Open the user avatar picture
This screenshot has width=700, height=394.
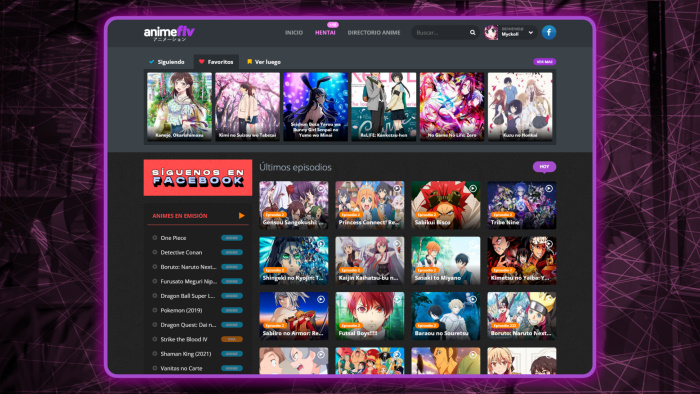coord(491,33)
